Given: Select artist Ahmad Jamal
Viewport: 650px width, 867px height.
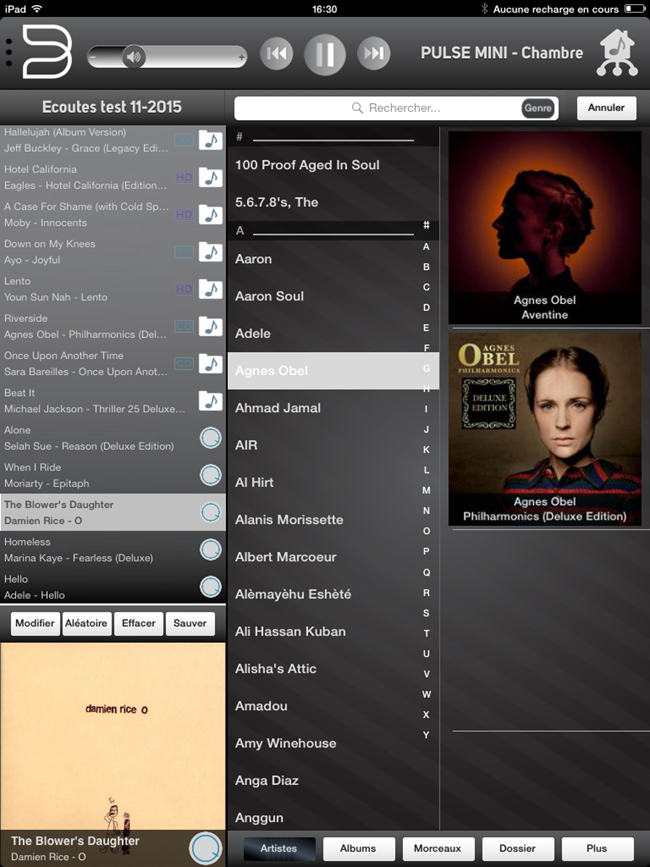Looking at the screenshot, I should tap(333, 408).
